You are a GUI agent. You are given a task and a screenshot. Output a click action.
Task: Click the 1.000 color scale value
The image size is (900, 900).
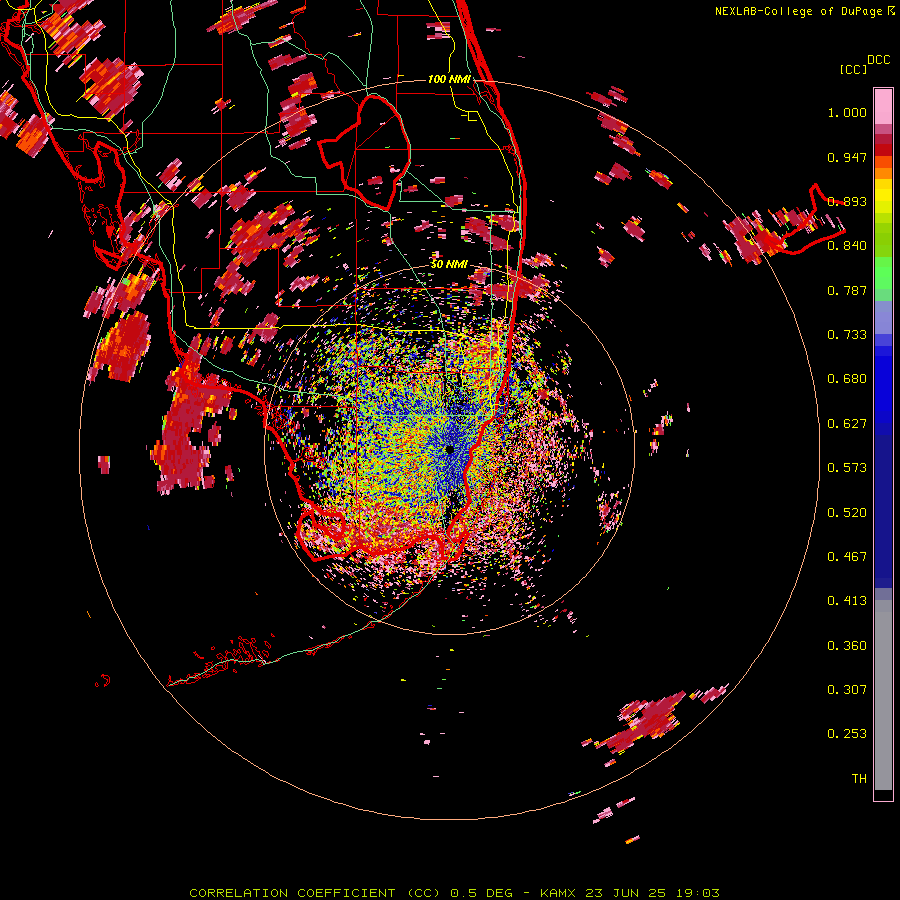coord(847,112)
